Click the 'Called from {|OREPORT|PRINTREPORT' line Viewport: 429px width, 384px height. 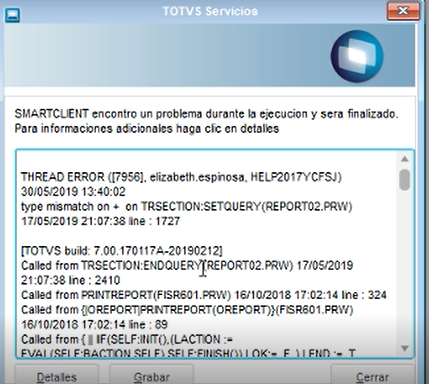tap(187, 310)
